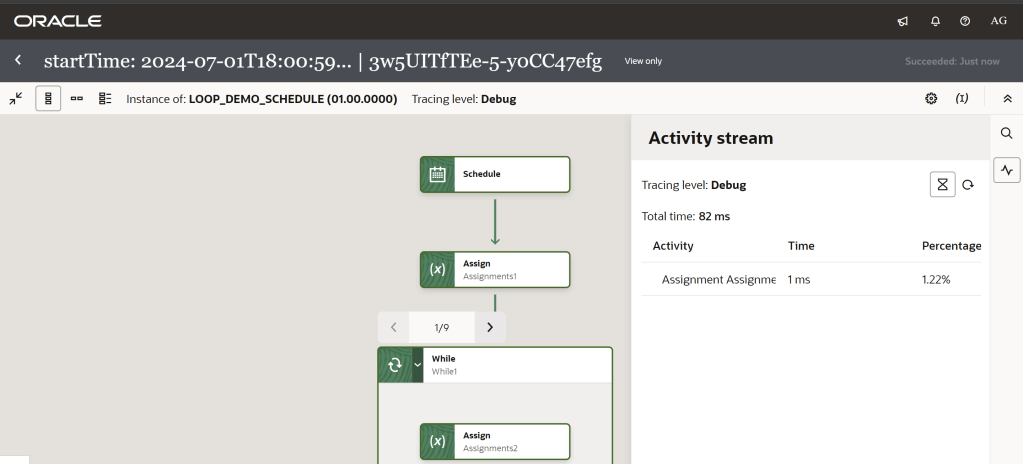1023x464 pixels.
Task: Click the back arrow beside the instance title
Action: tap(18, 61)
